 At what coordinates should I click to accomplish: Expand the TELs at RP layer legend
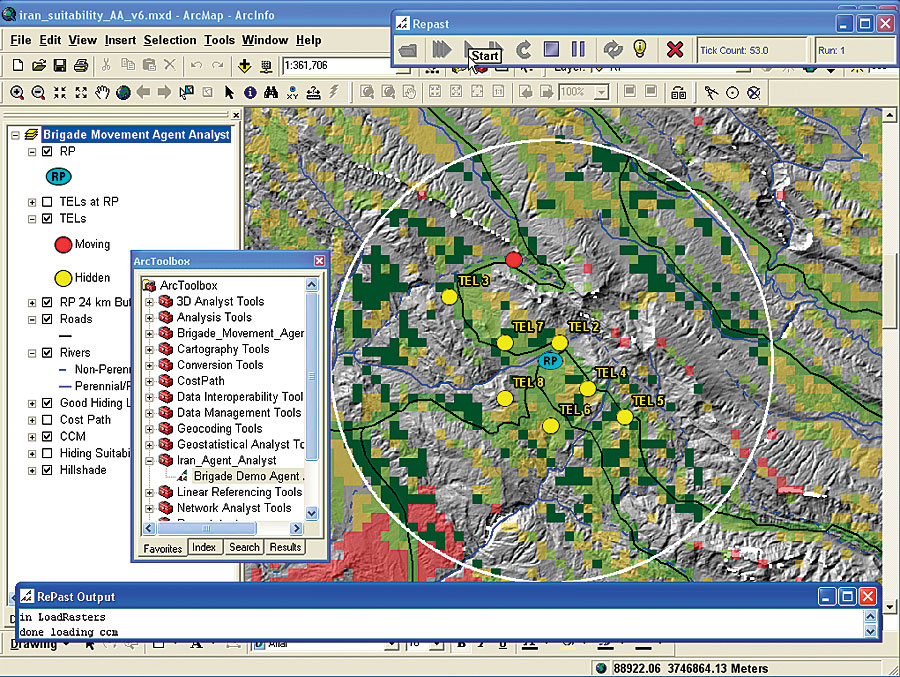pos(32,203)
